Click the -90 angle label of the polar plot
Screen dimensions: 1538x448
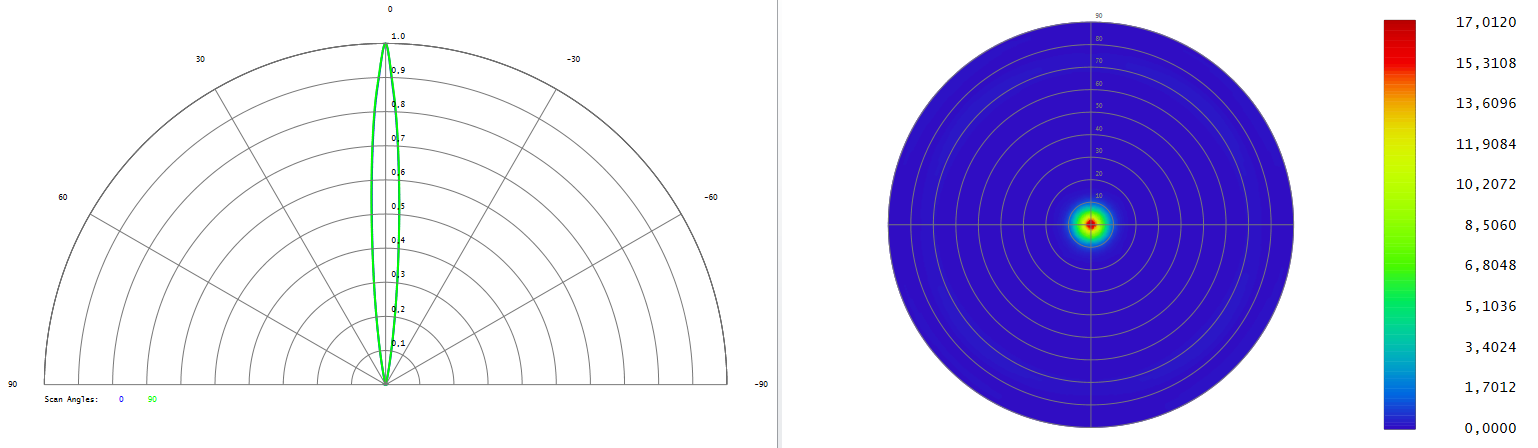(761, 384)
